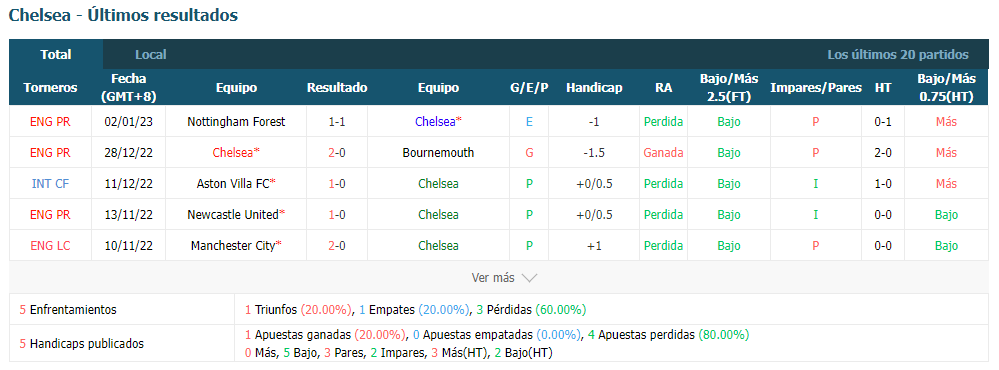Viewport: 999px width, 370px height.
Task: Click the Bajo/Más 2.5(FT) column header
Action: [729, 88]
